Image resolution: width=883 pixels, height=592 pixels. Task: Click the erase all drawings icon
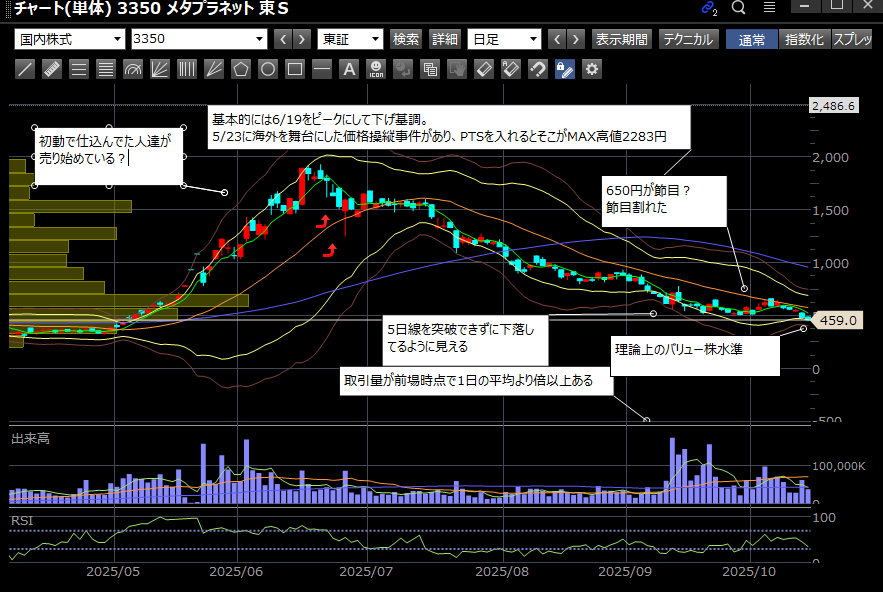tap(511, 69)
